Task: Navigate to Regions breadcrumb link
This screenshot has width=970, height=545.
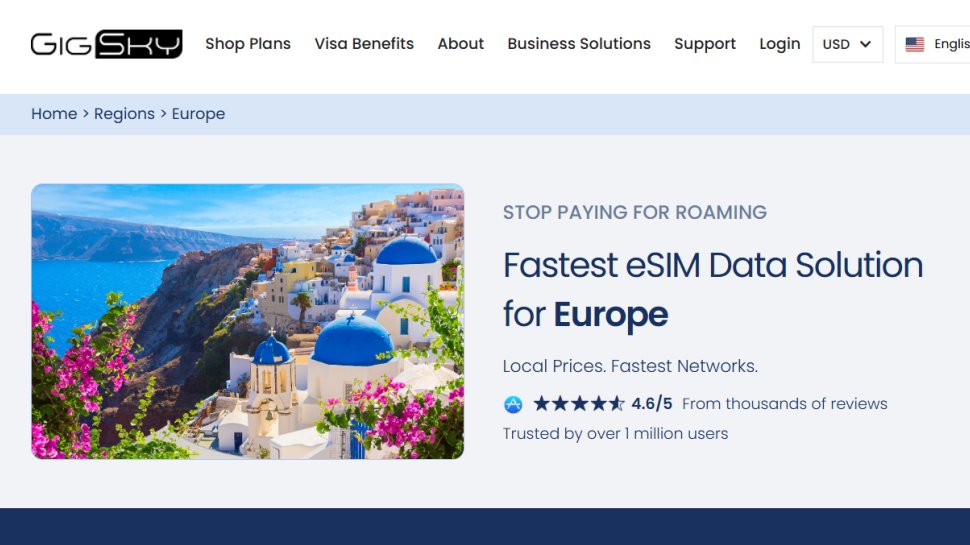Action: [124, 114]
